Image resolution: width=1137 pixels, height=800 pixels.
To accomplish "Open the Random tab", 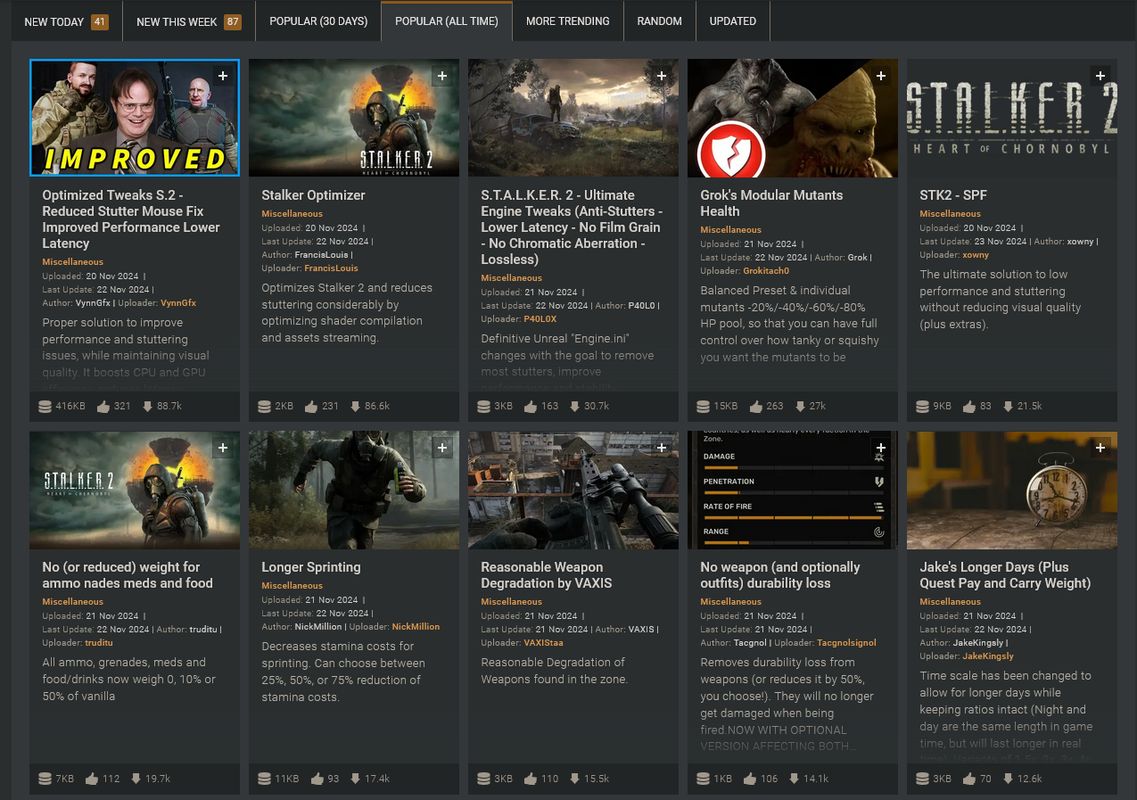I will tap(659, 21).
